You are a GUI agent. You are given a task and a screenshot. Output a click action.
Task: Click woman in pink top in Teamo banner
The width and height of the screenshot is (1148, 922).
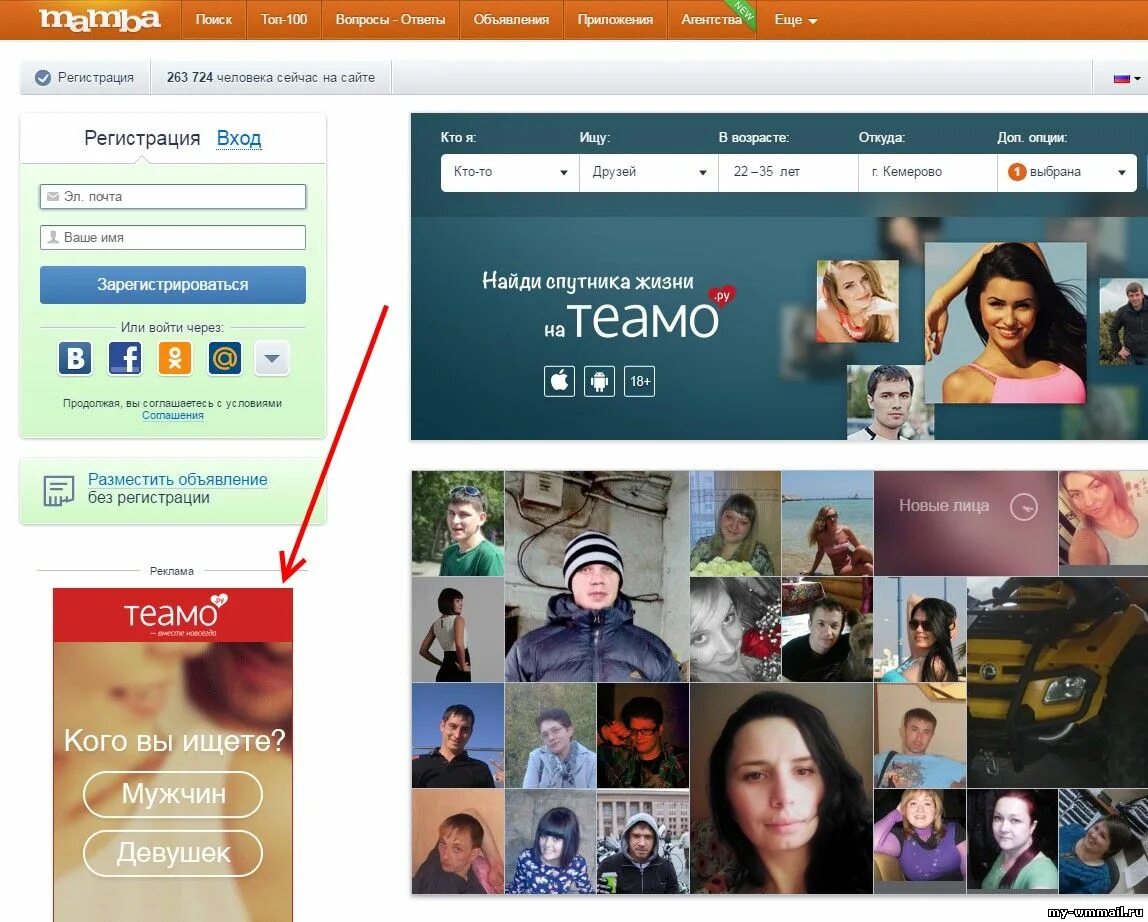point(1006,323)
